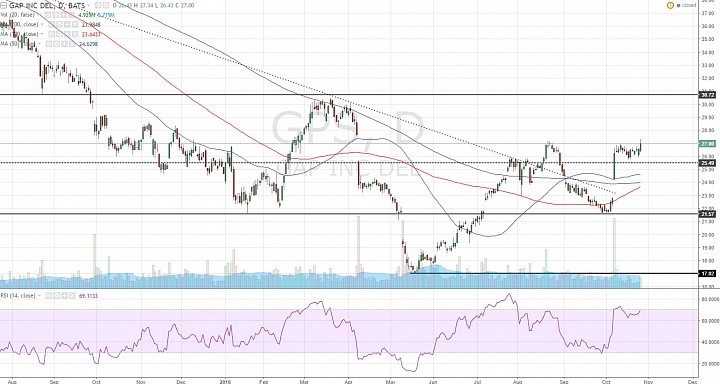
Task: Open dropdown arrow beside GAP INC DEL title
Action: point(89,6)
